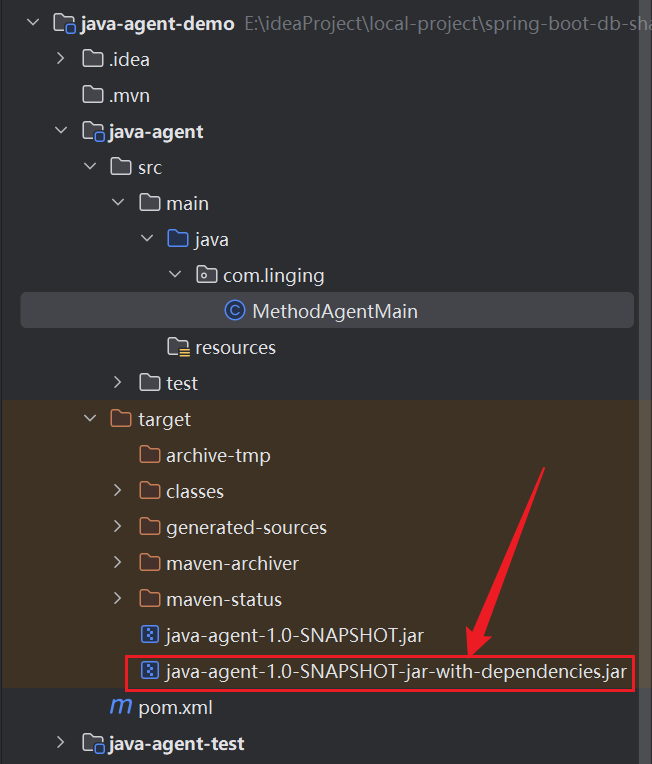The image size is (652, 764).
Task: Select the MethodAgentMain class name
Action: (x=335, y=311)
